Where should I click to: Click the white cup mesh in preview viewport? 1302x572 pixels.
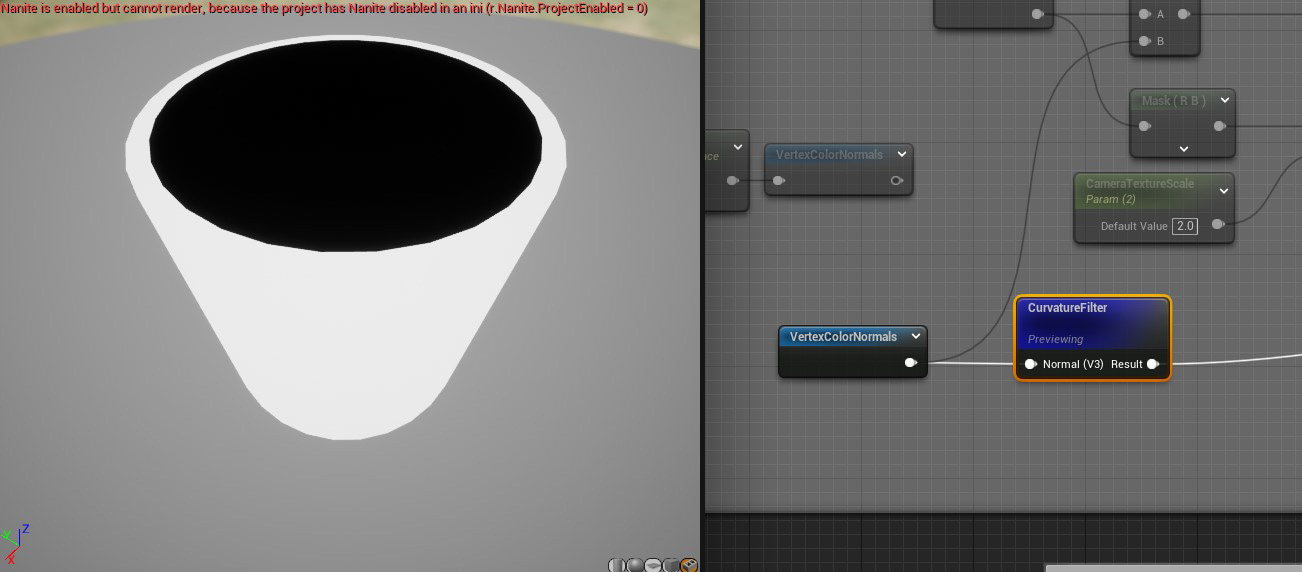click(x=345, y=330)
